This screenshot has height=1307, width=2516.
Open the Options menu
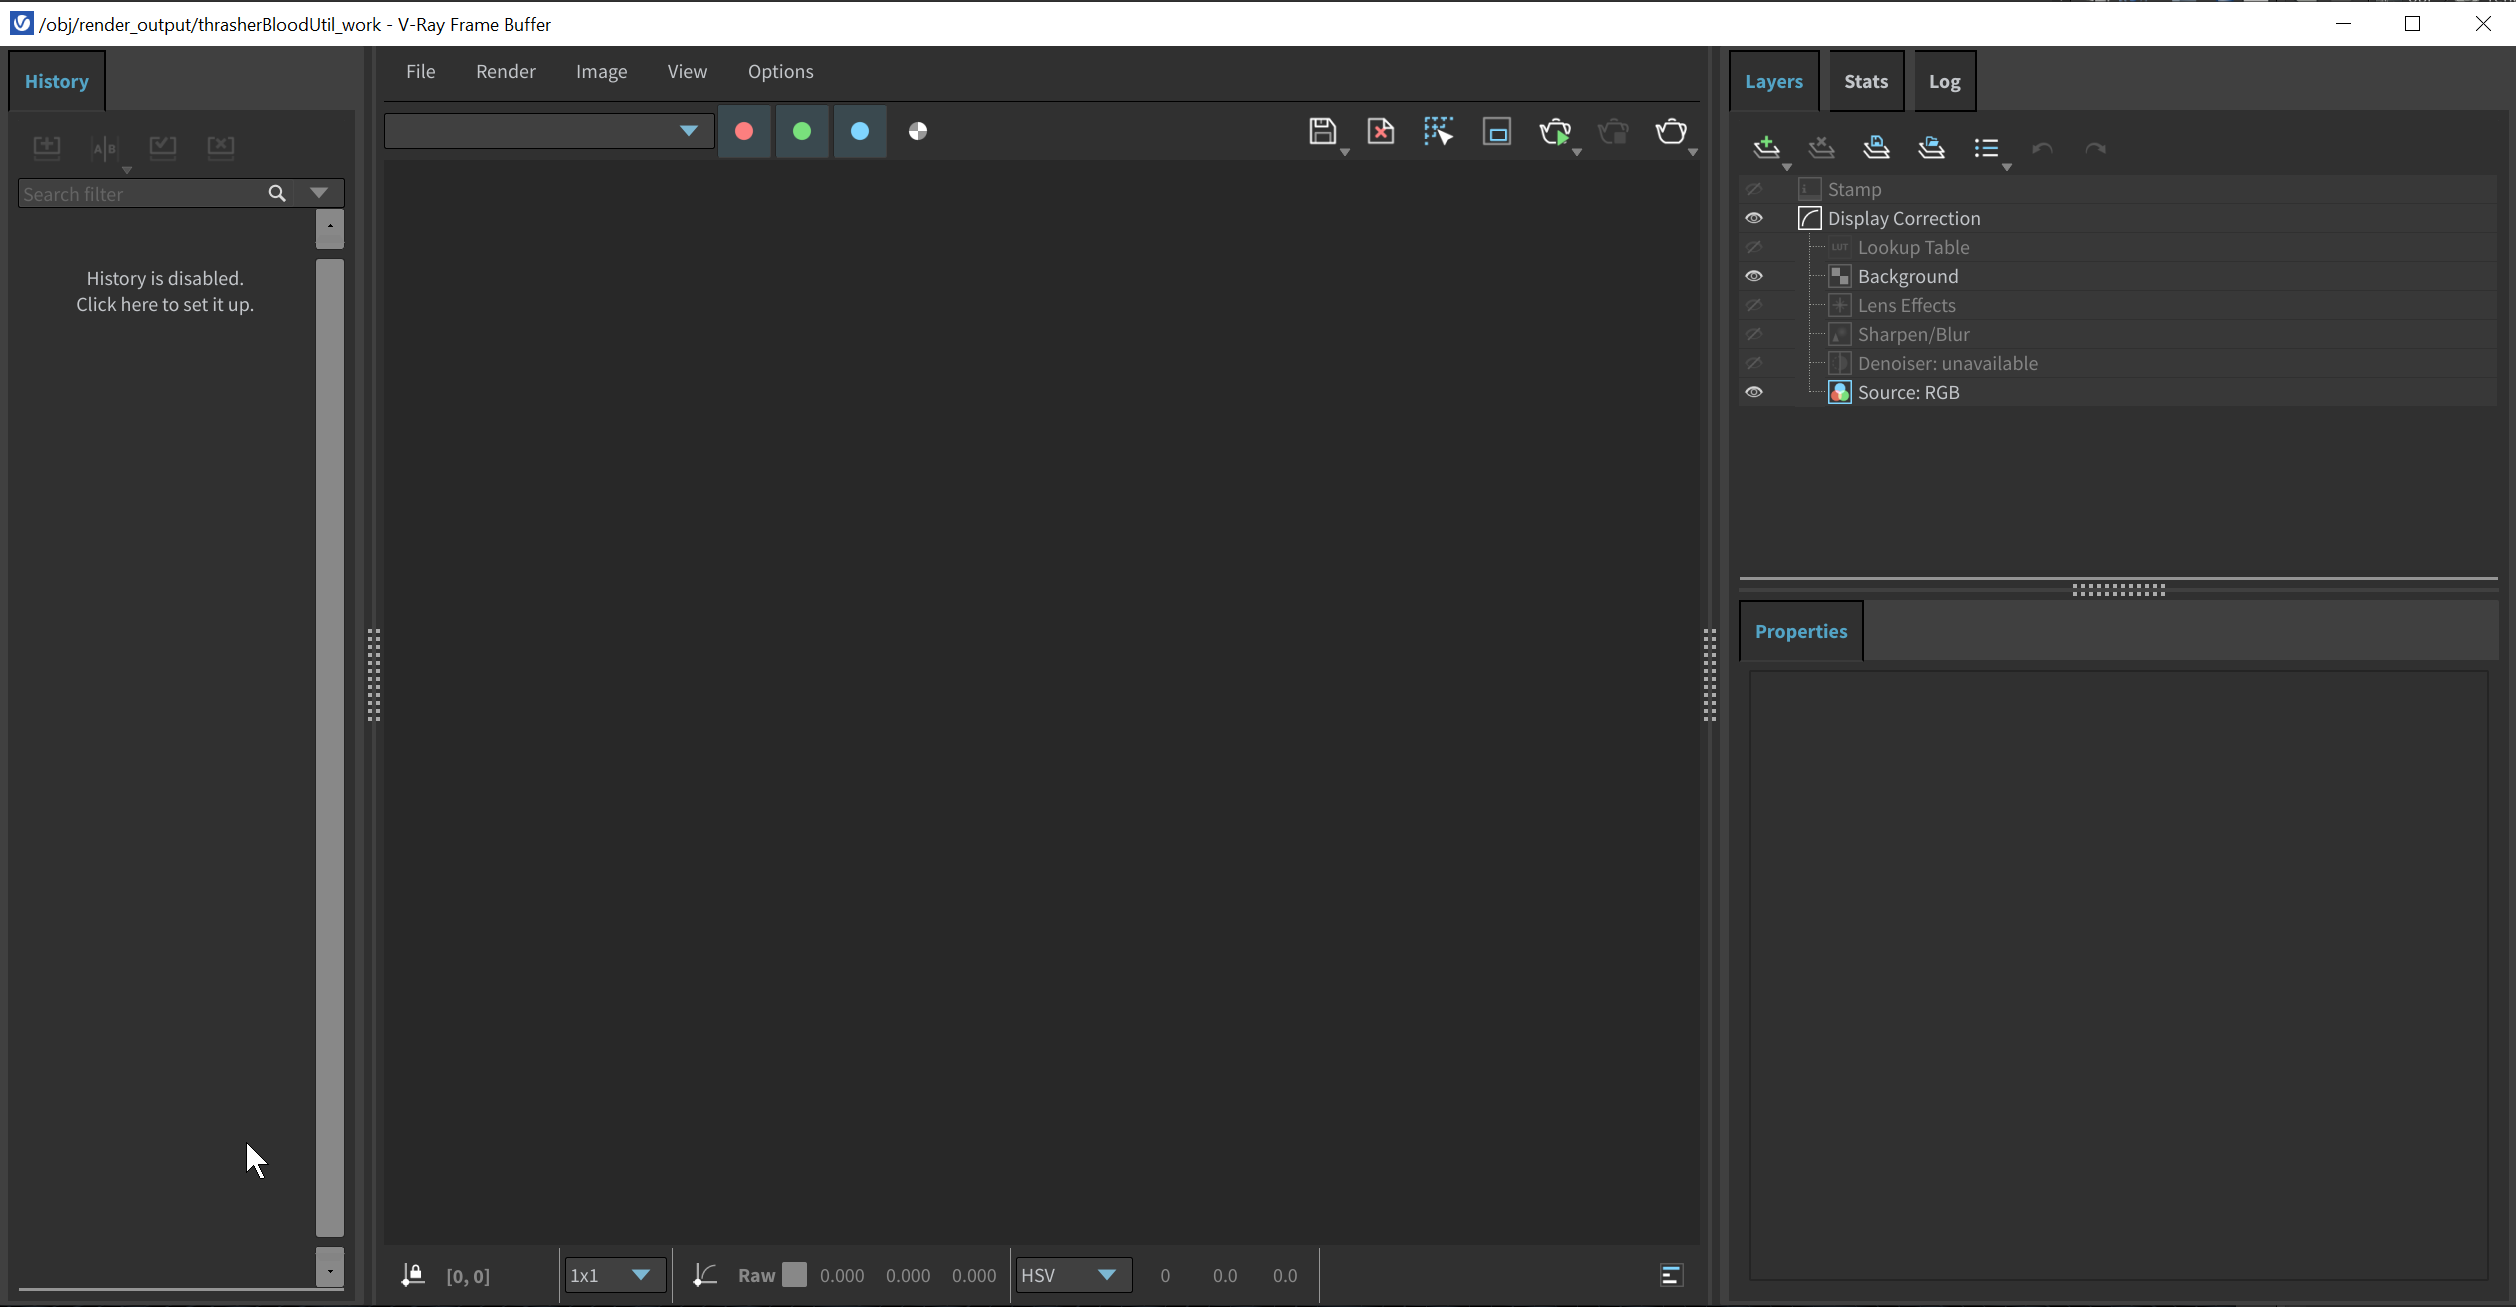coord(780,71)
